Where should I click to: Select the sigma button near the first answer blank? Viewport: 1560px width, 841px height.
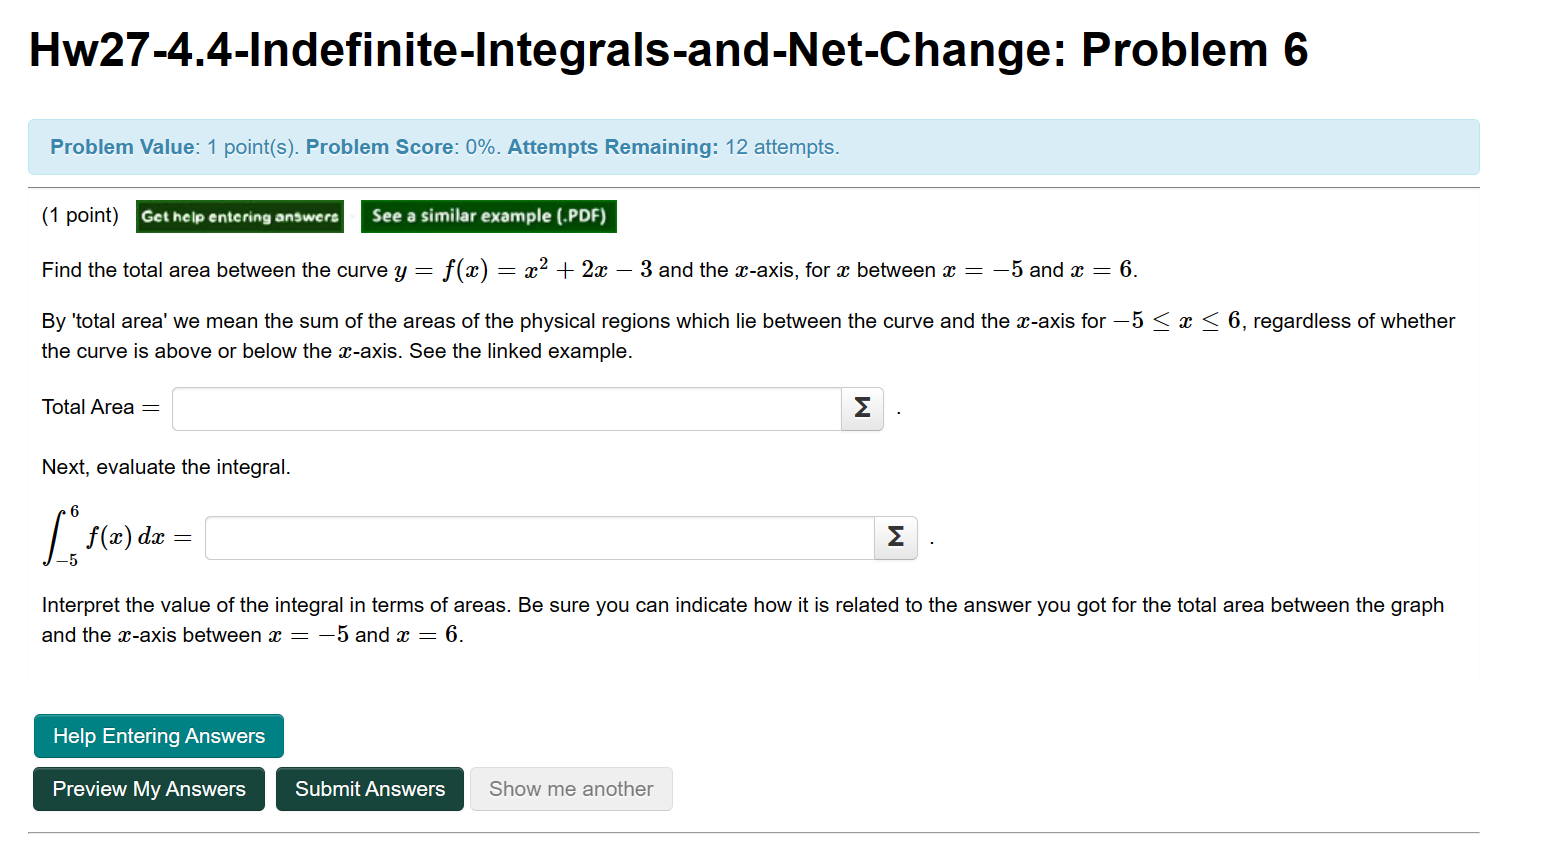click(861, 408)
